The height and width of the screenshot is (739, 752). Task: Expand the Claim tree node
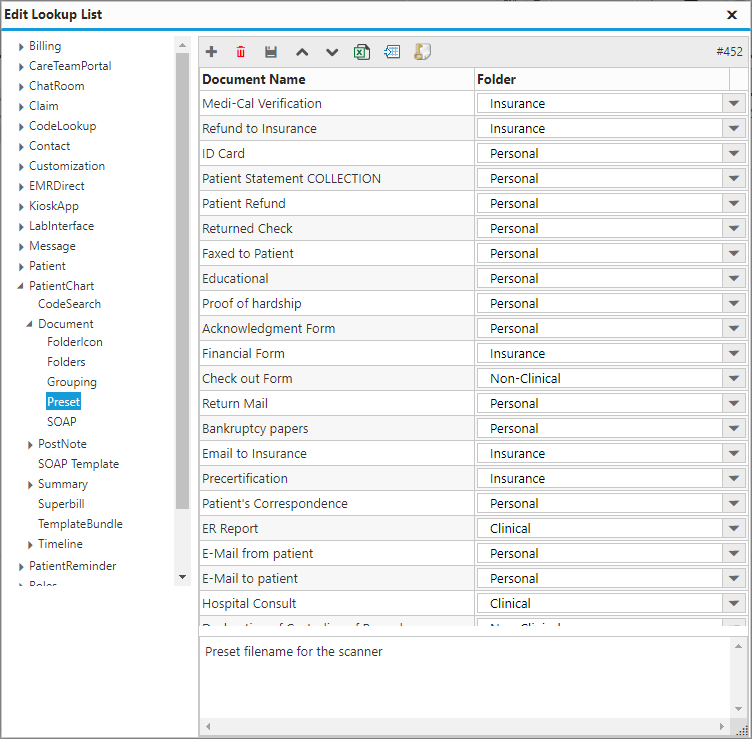[x=21, y=107]
